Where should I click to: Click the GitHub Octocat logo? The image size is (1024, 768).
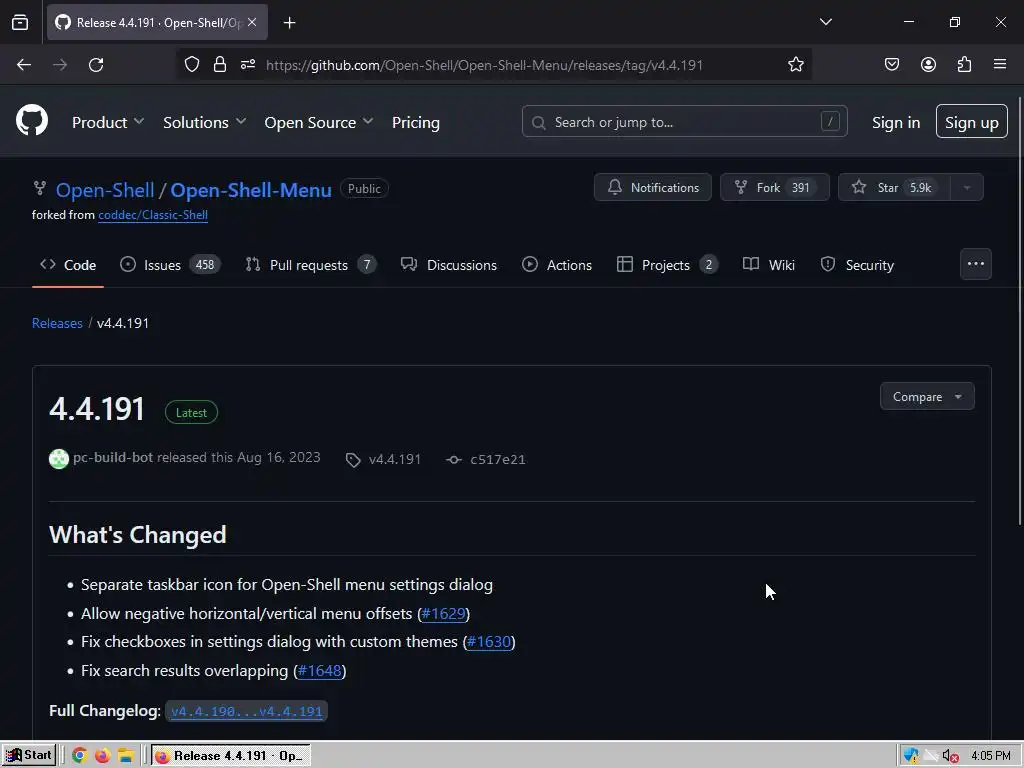click(32, 121)
